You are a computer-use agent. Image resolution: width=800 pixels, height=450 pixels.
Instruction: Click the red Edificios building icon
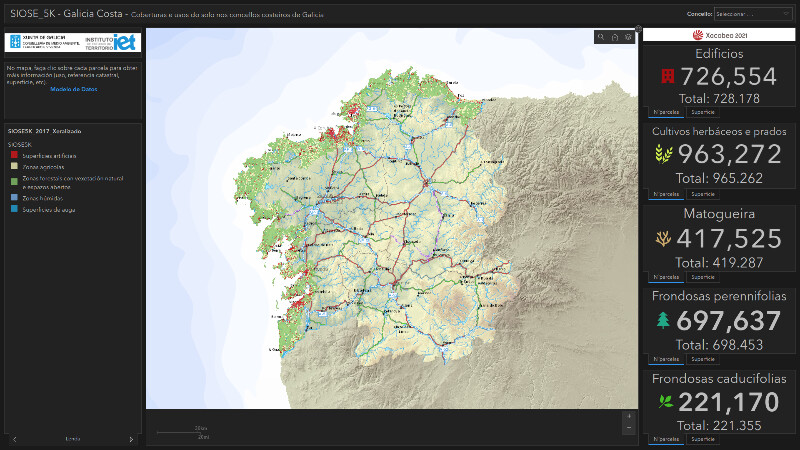pyautogui.click(x=667, y=76)
